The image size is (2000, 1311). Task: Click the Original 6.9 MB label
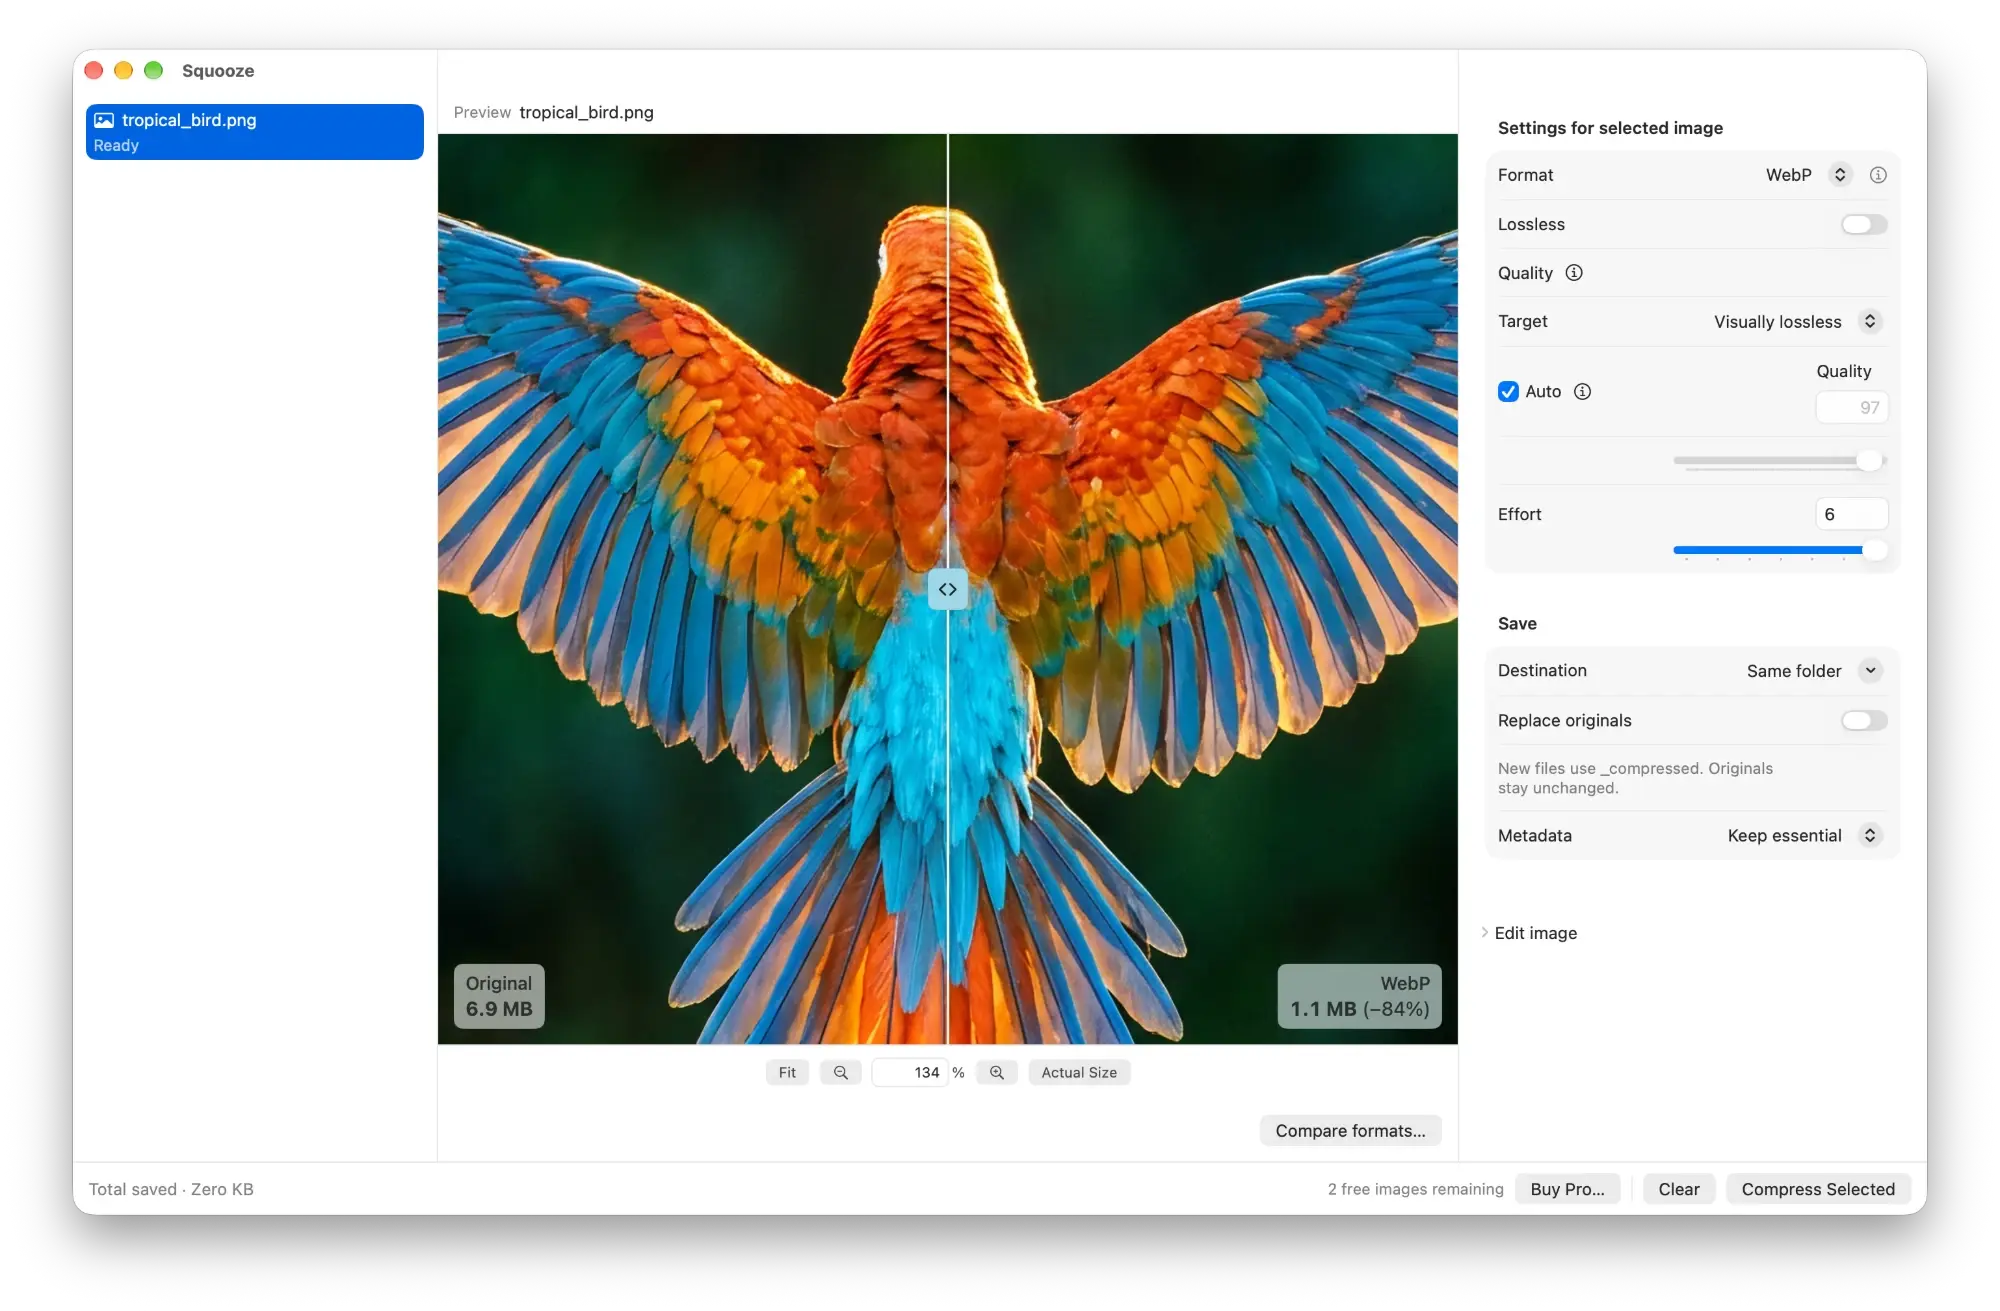coord(499,996)
